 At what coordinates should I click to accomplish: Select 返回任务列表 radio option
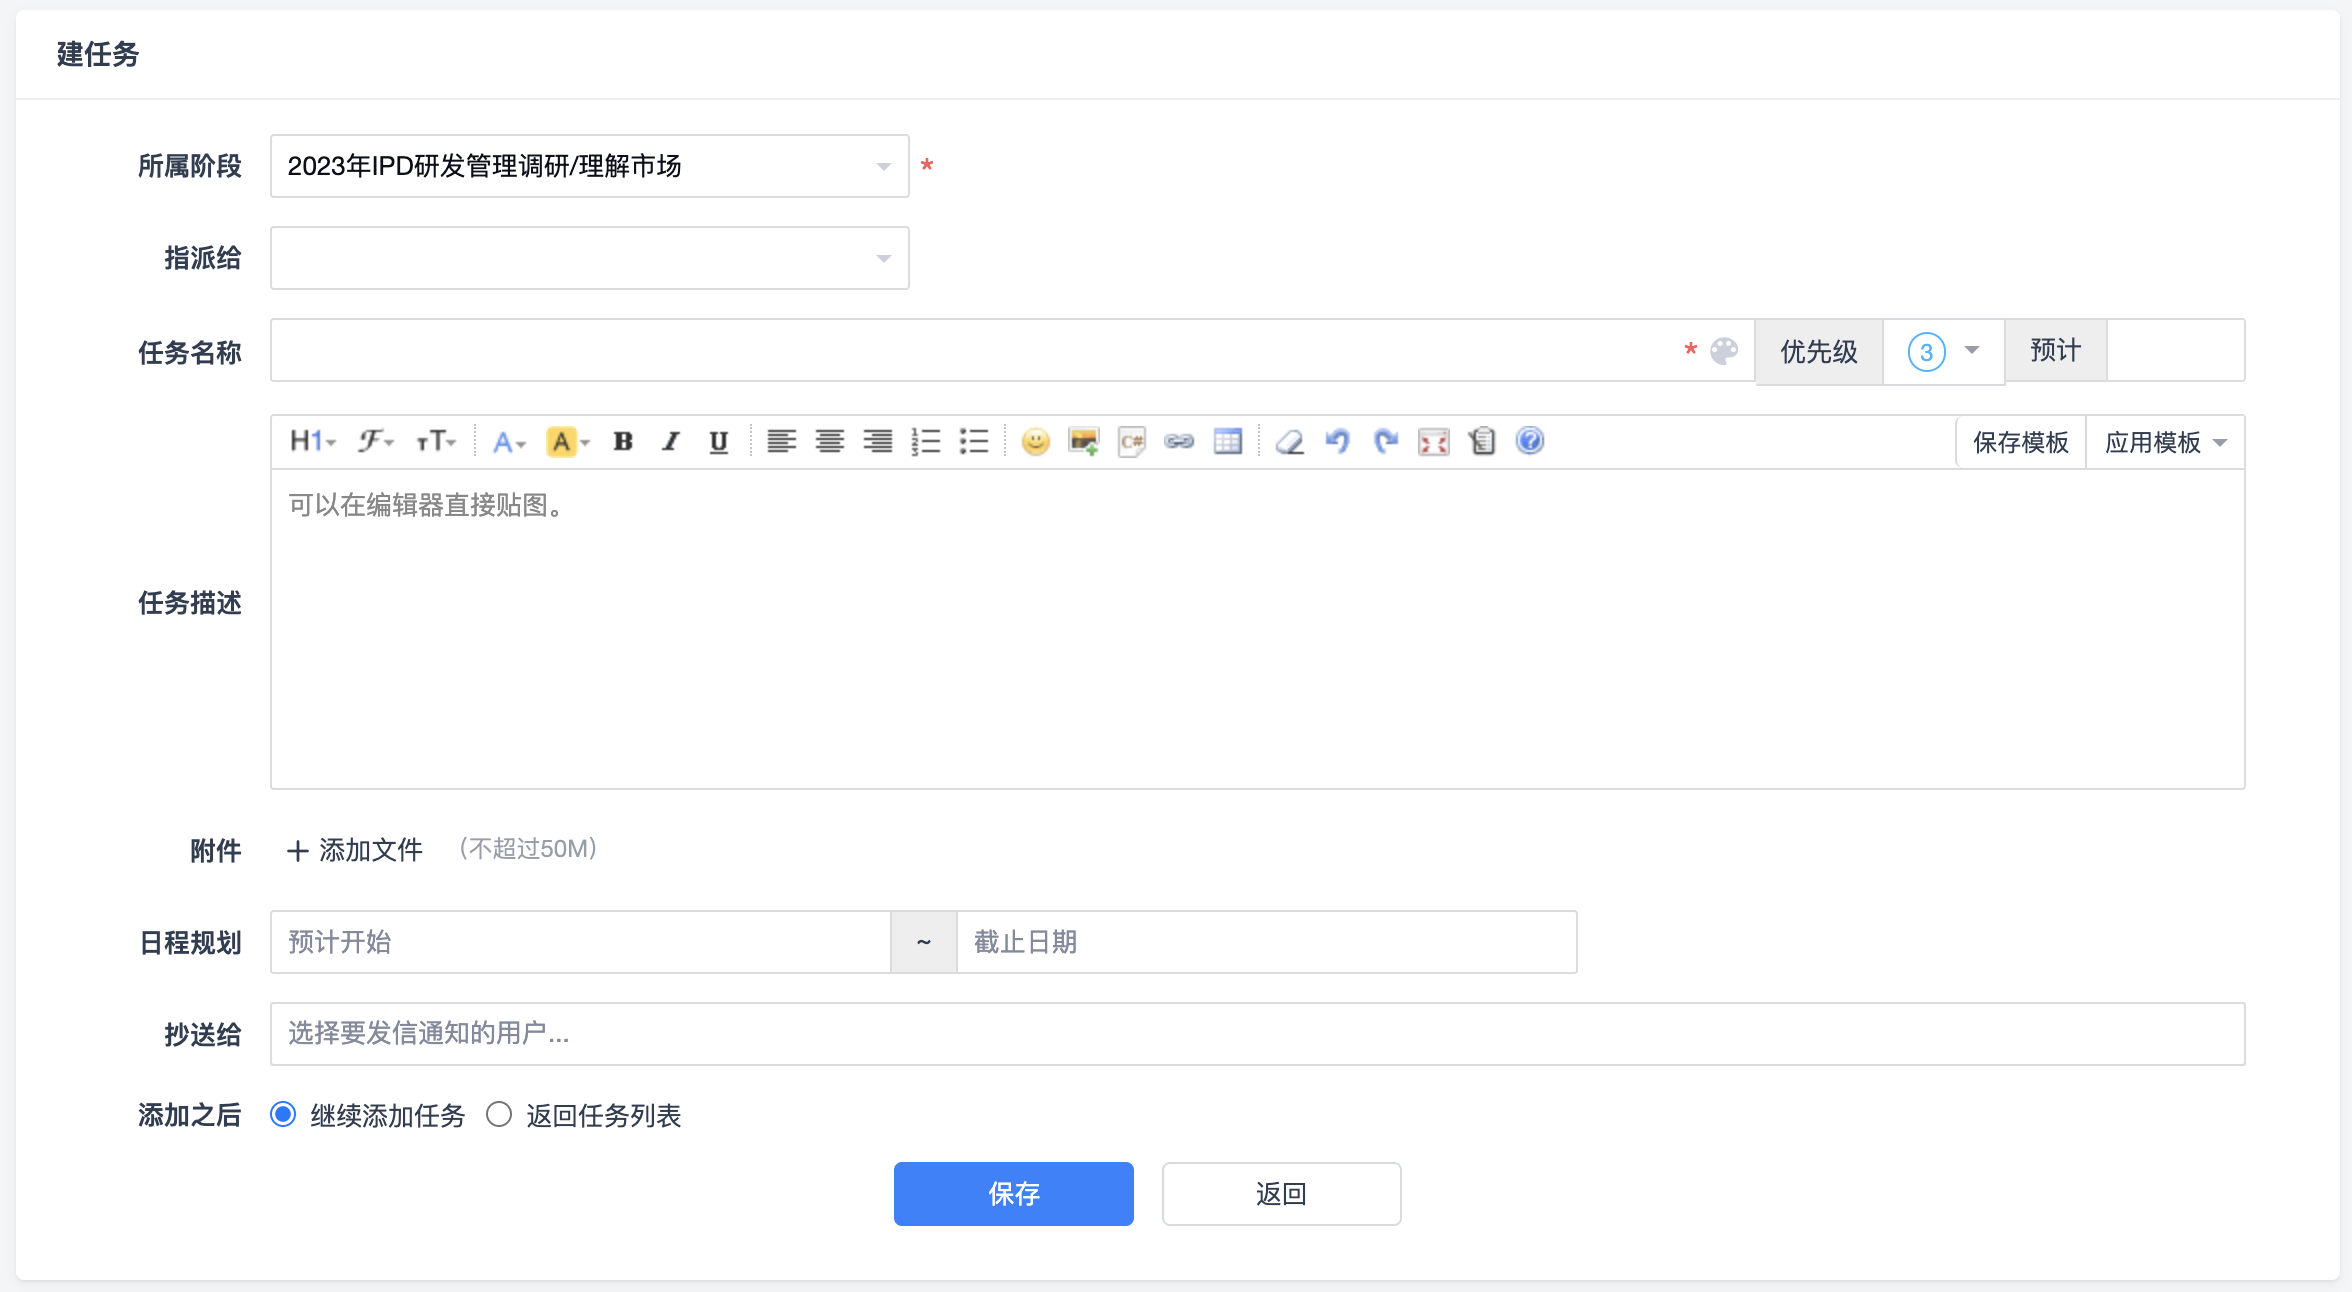coord(499,1114)
